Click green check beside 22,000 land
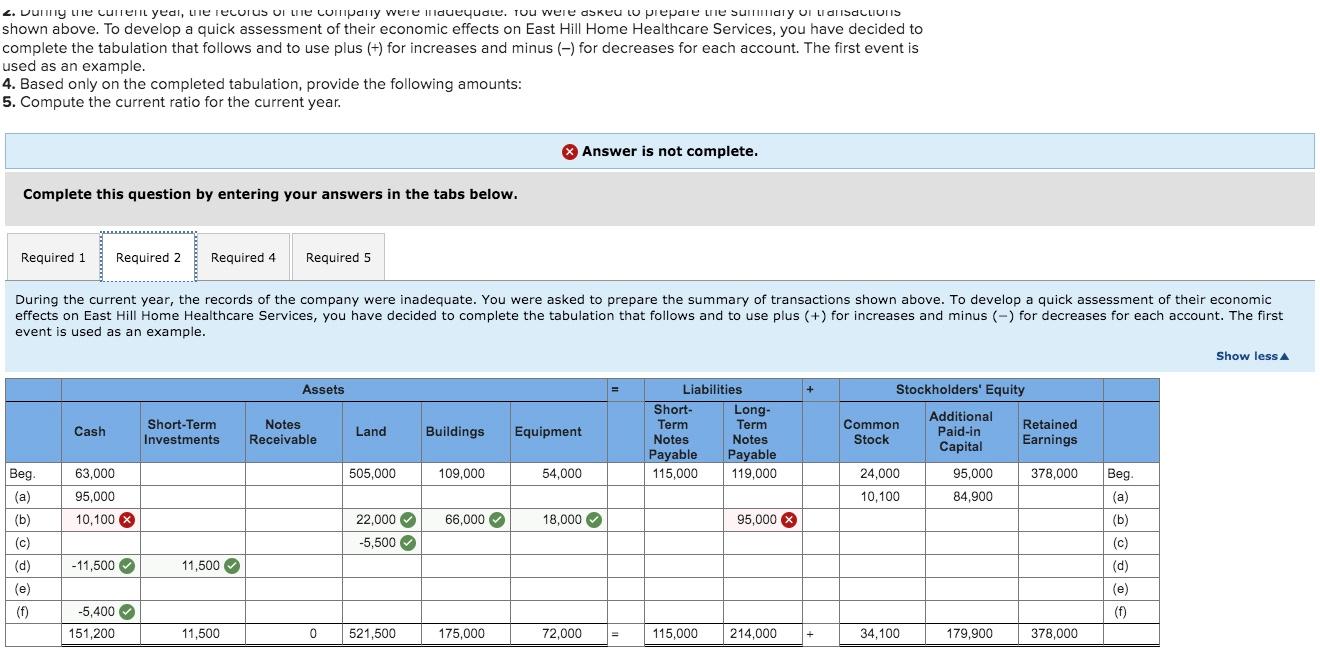 point(408,520)
